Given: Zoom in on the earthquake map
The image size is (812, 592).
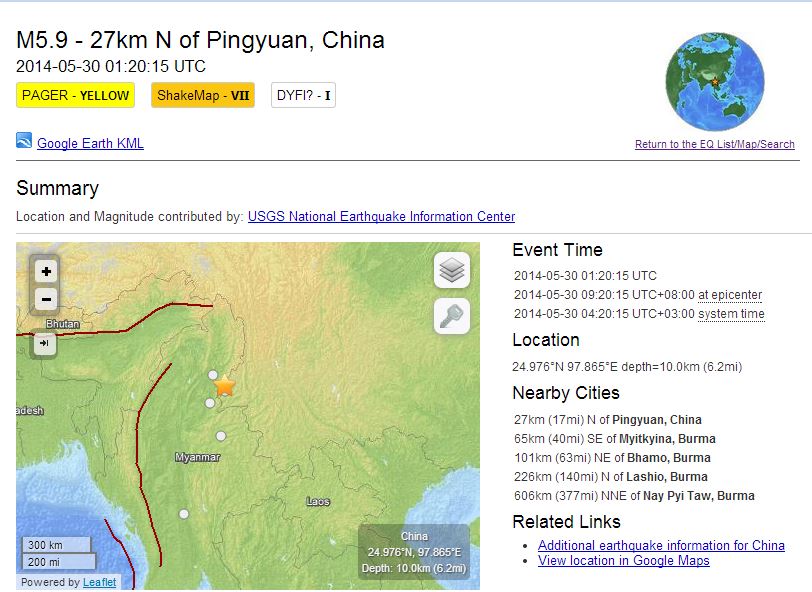Looking at the screenshot, I should click(x=46, y=271).
